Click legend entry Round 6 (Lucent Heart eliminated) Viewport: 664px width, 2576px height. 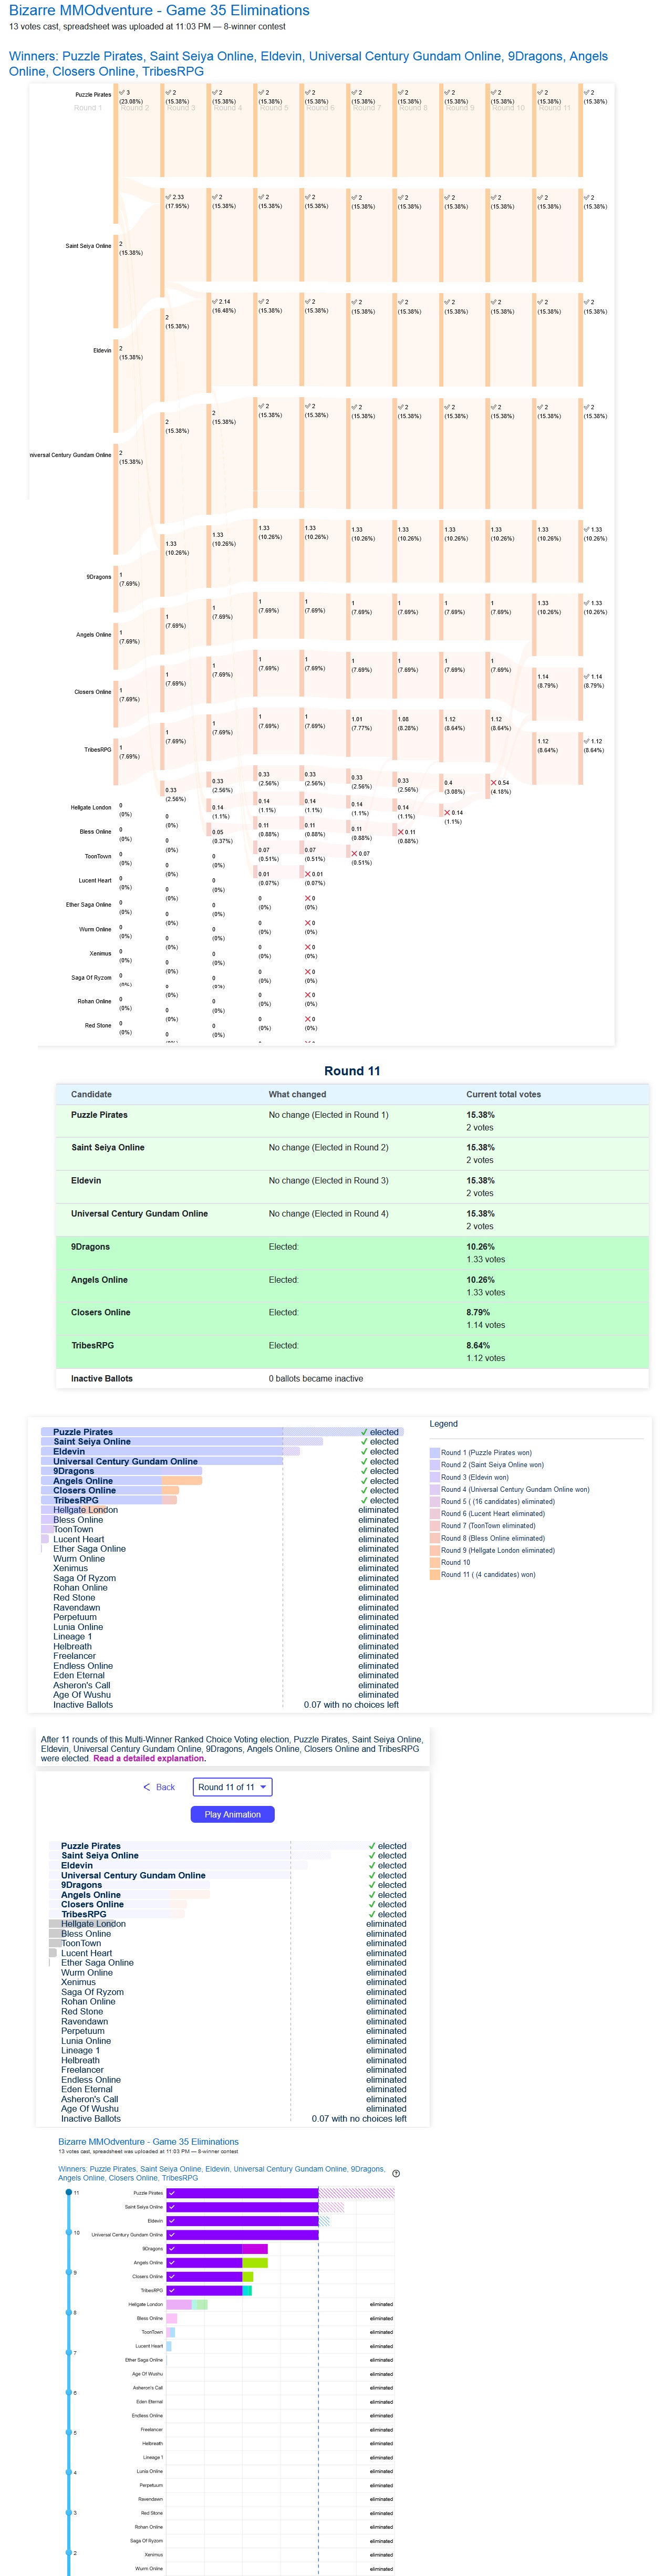point(493,1514)
